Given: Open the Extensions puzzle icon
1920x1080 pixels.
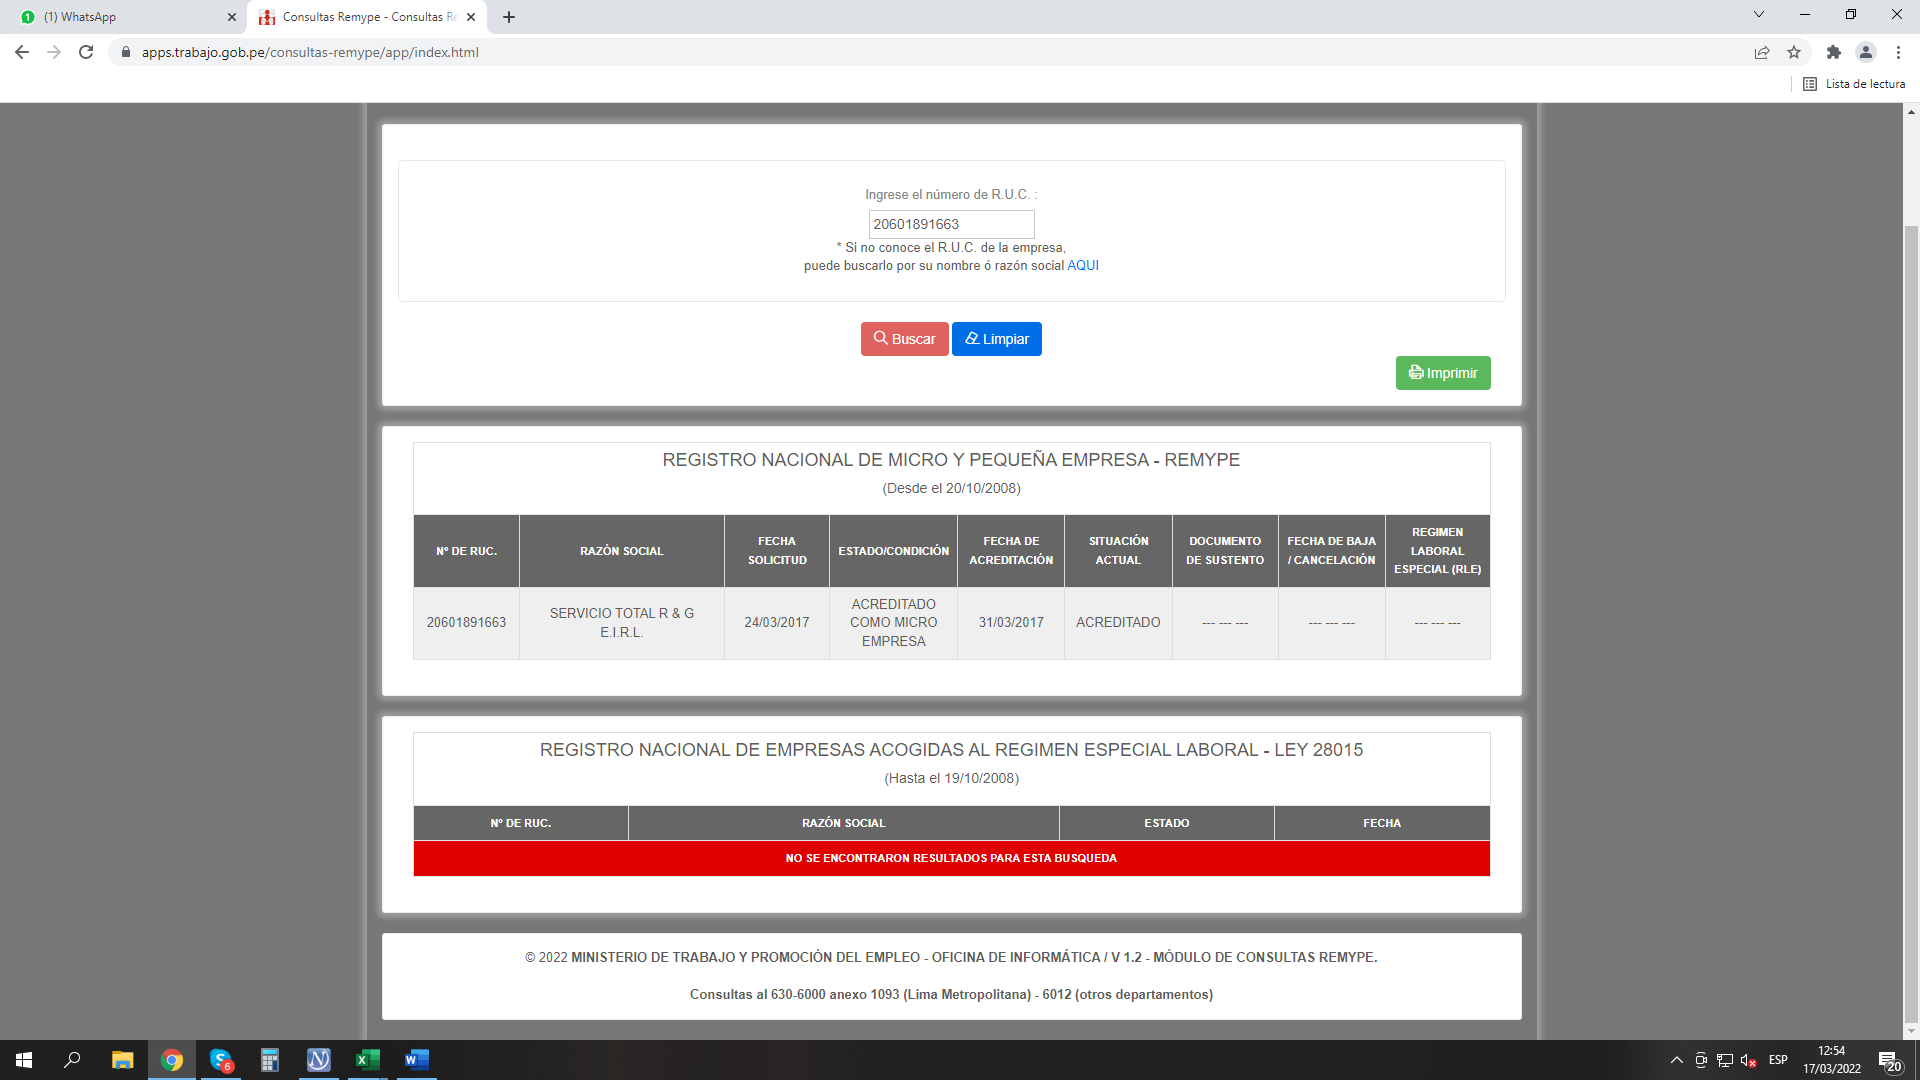Looking at the screenshot, I should click(x=1833, y=52).
